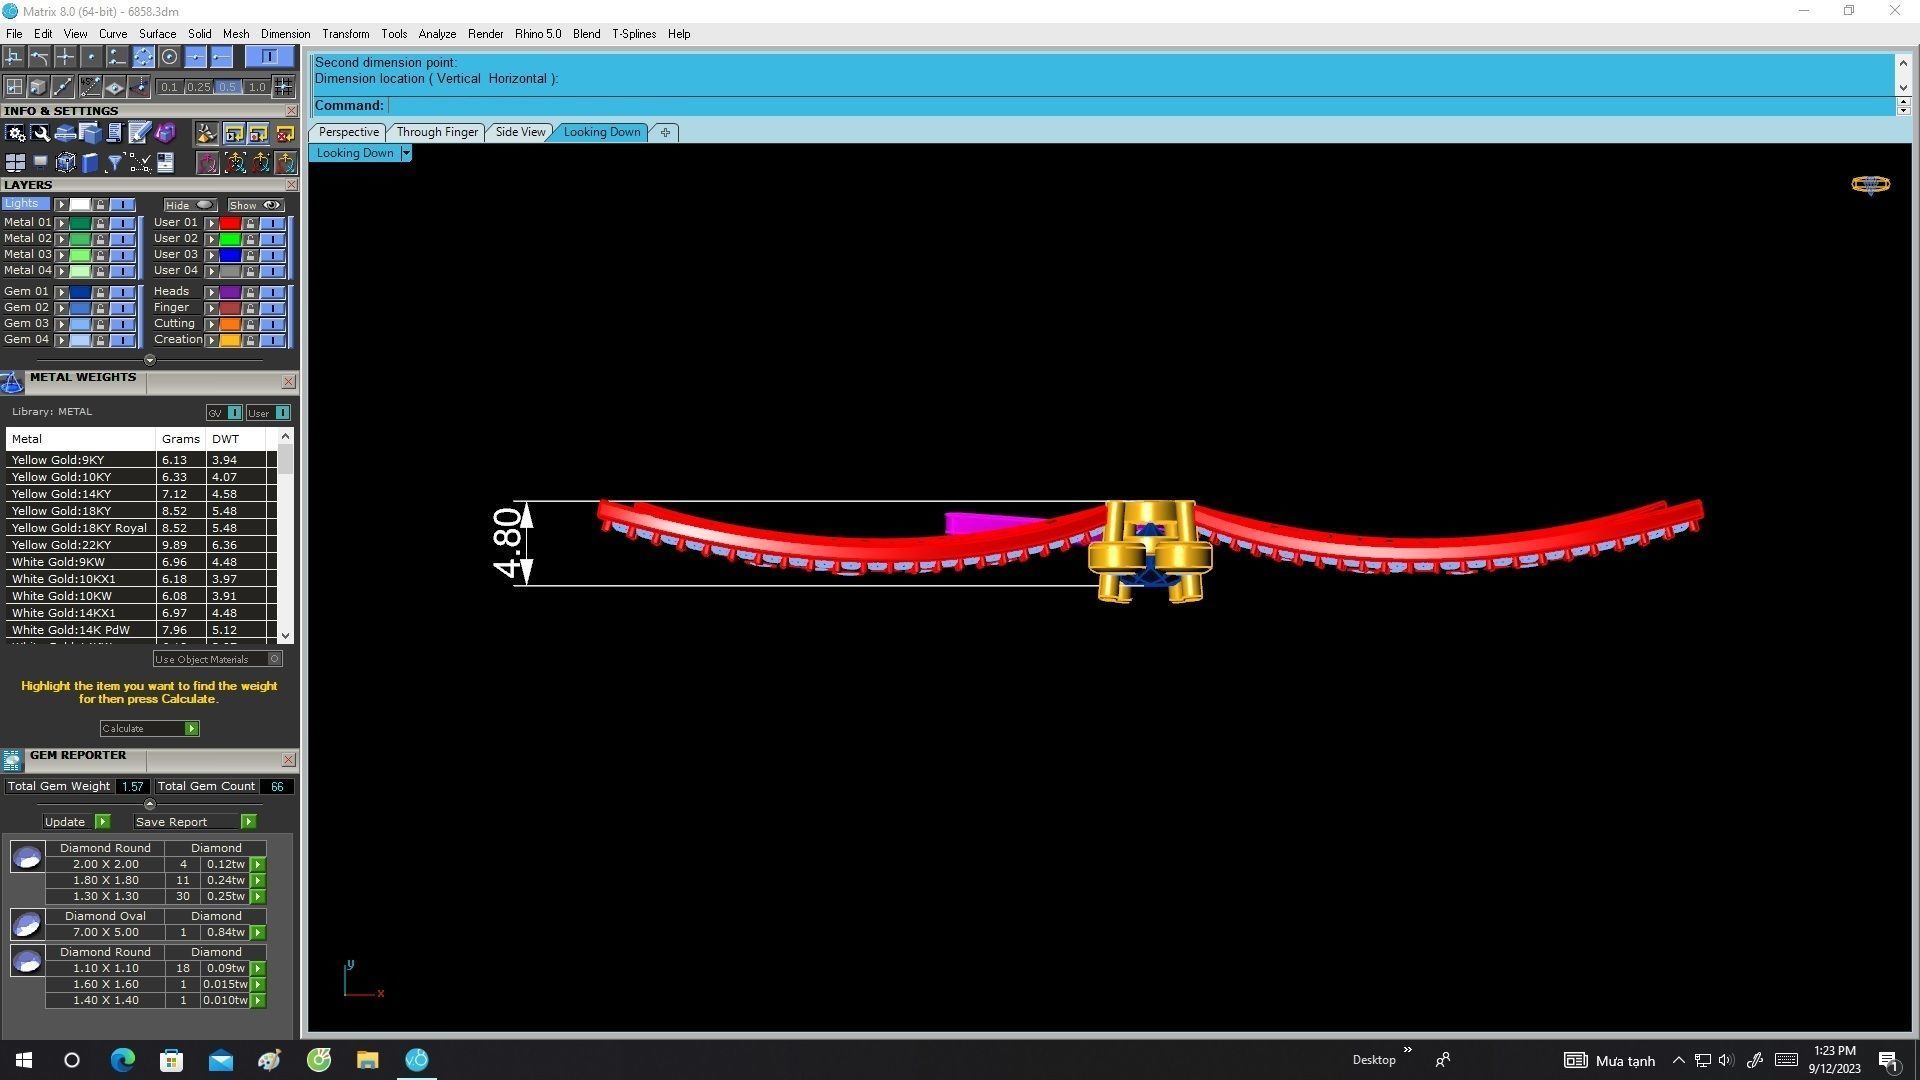Switch to the Side View tab
Screen dimensions: 1920x1080
tap(520, 132)
